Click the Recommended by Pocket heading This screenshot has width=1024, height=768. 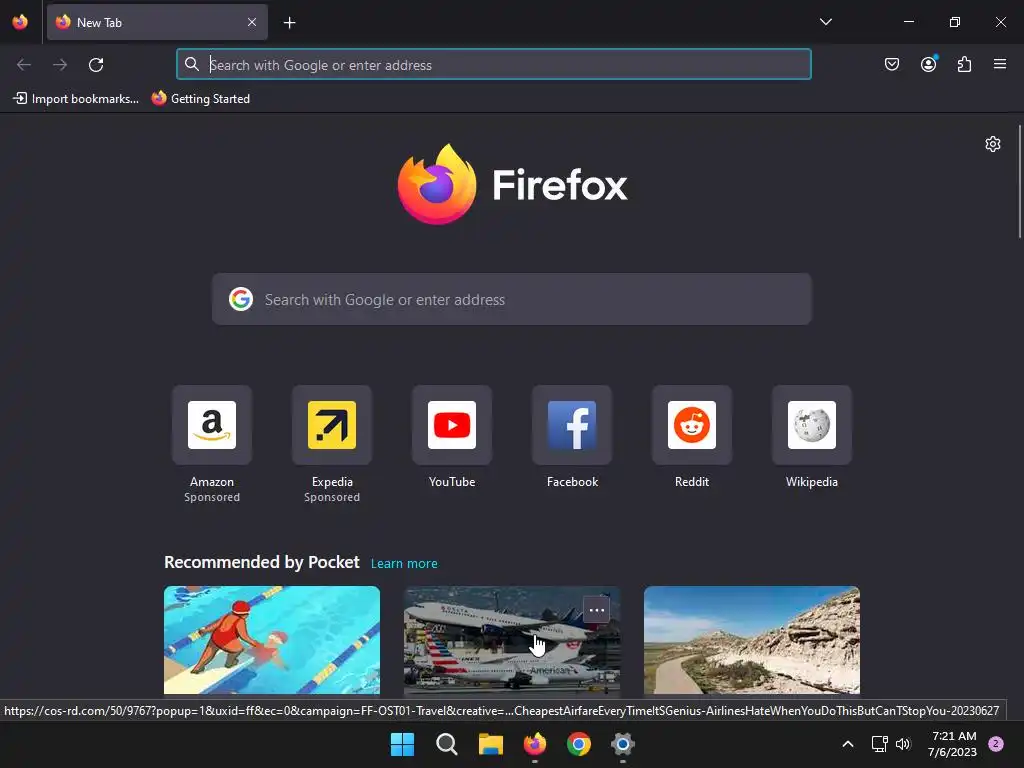[262, 562]
